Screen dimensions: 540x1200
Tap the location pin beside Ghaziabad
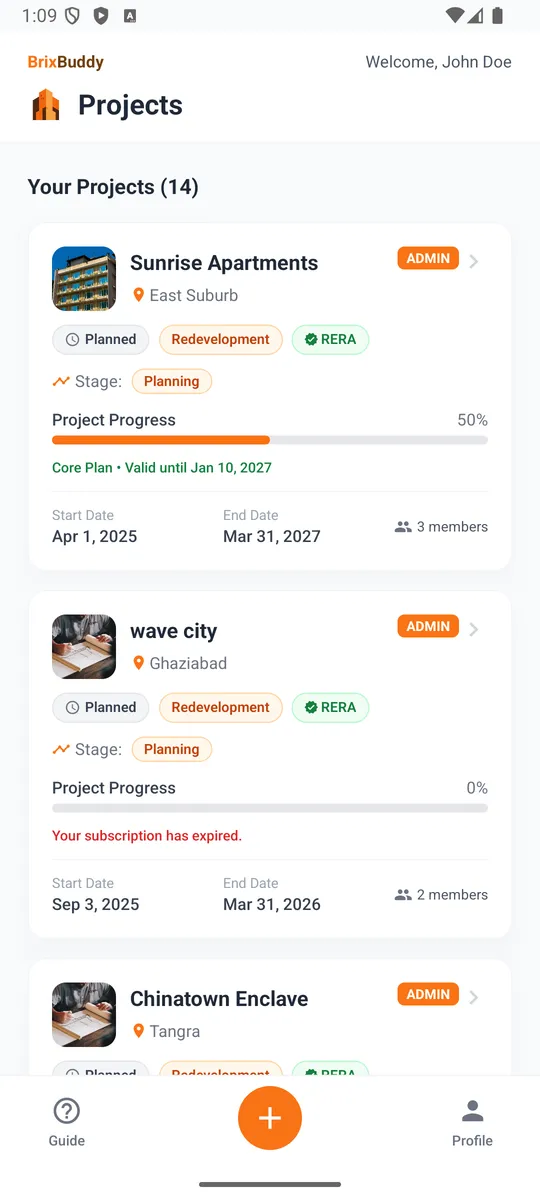(138, 663)
